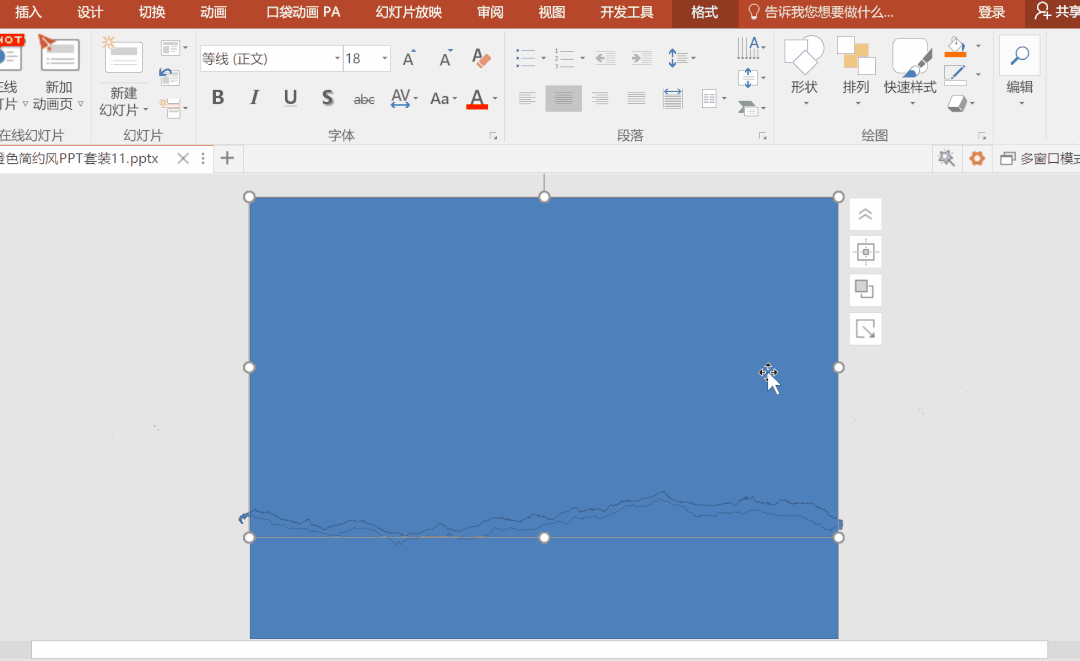Change text direction

click(x=751, y=48)
